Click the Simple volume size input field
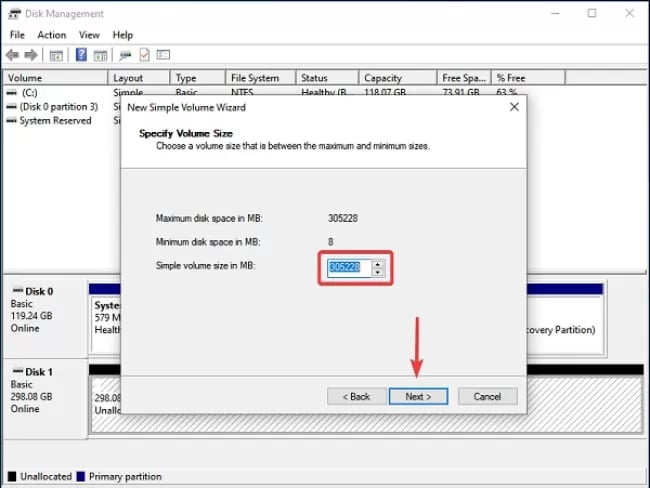This screenshot has width=650, height=488. coord(349,267)
